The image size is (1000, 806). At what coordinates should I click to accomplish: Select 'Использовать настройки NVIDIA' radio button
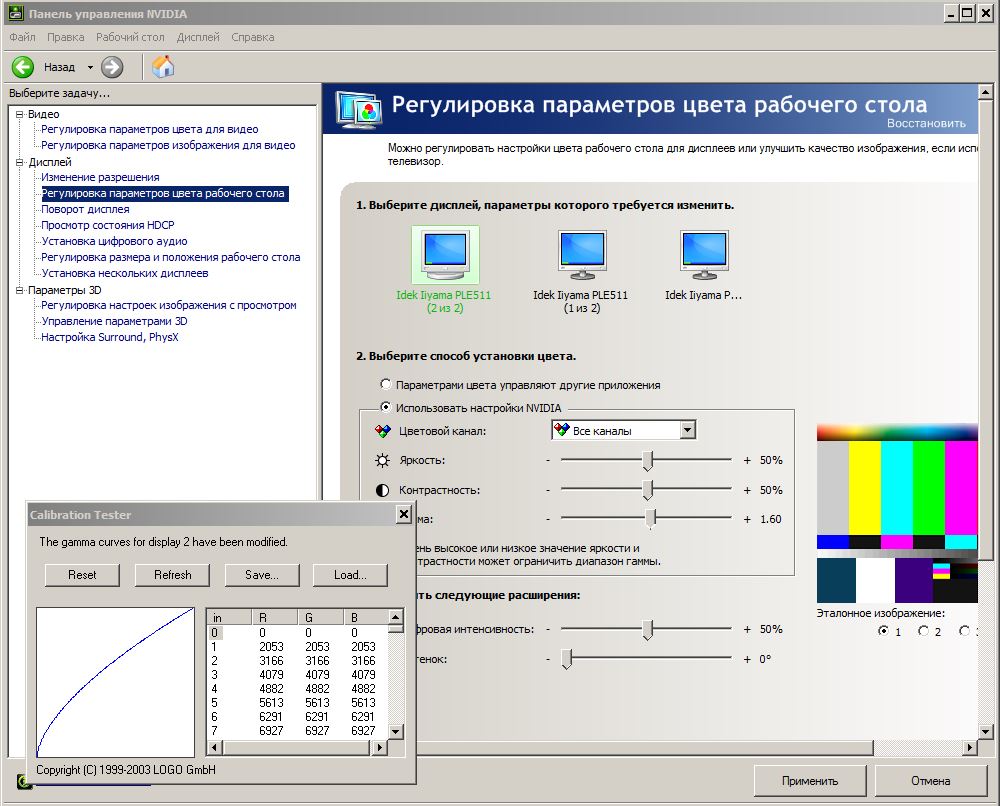(x=386, y=407)
